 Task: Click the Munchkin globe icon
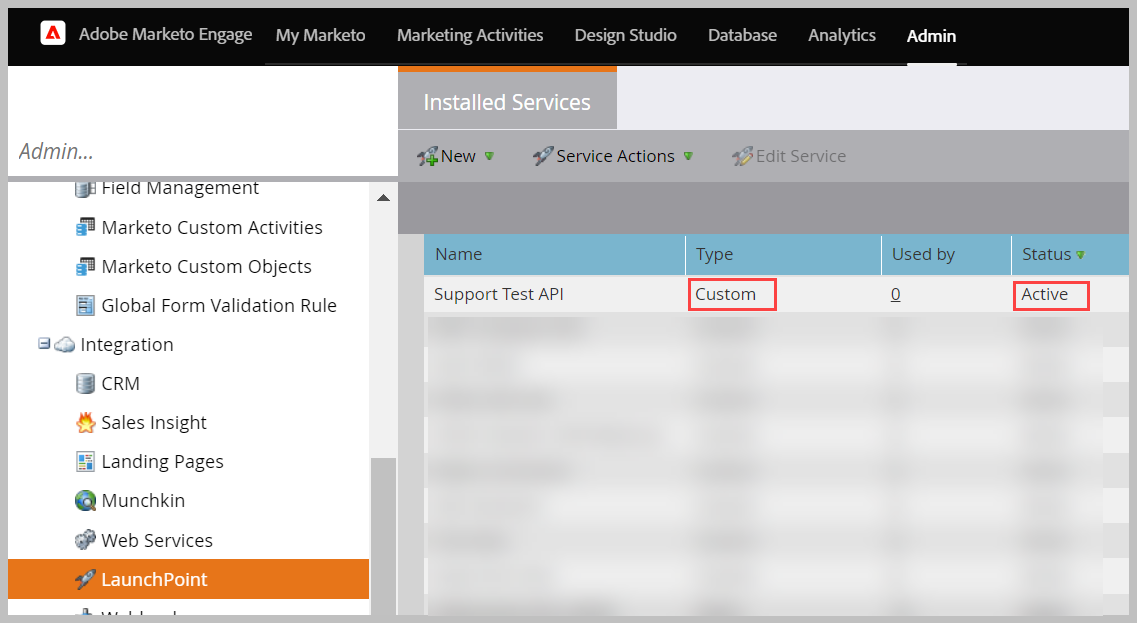86,500
